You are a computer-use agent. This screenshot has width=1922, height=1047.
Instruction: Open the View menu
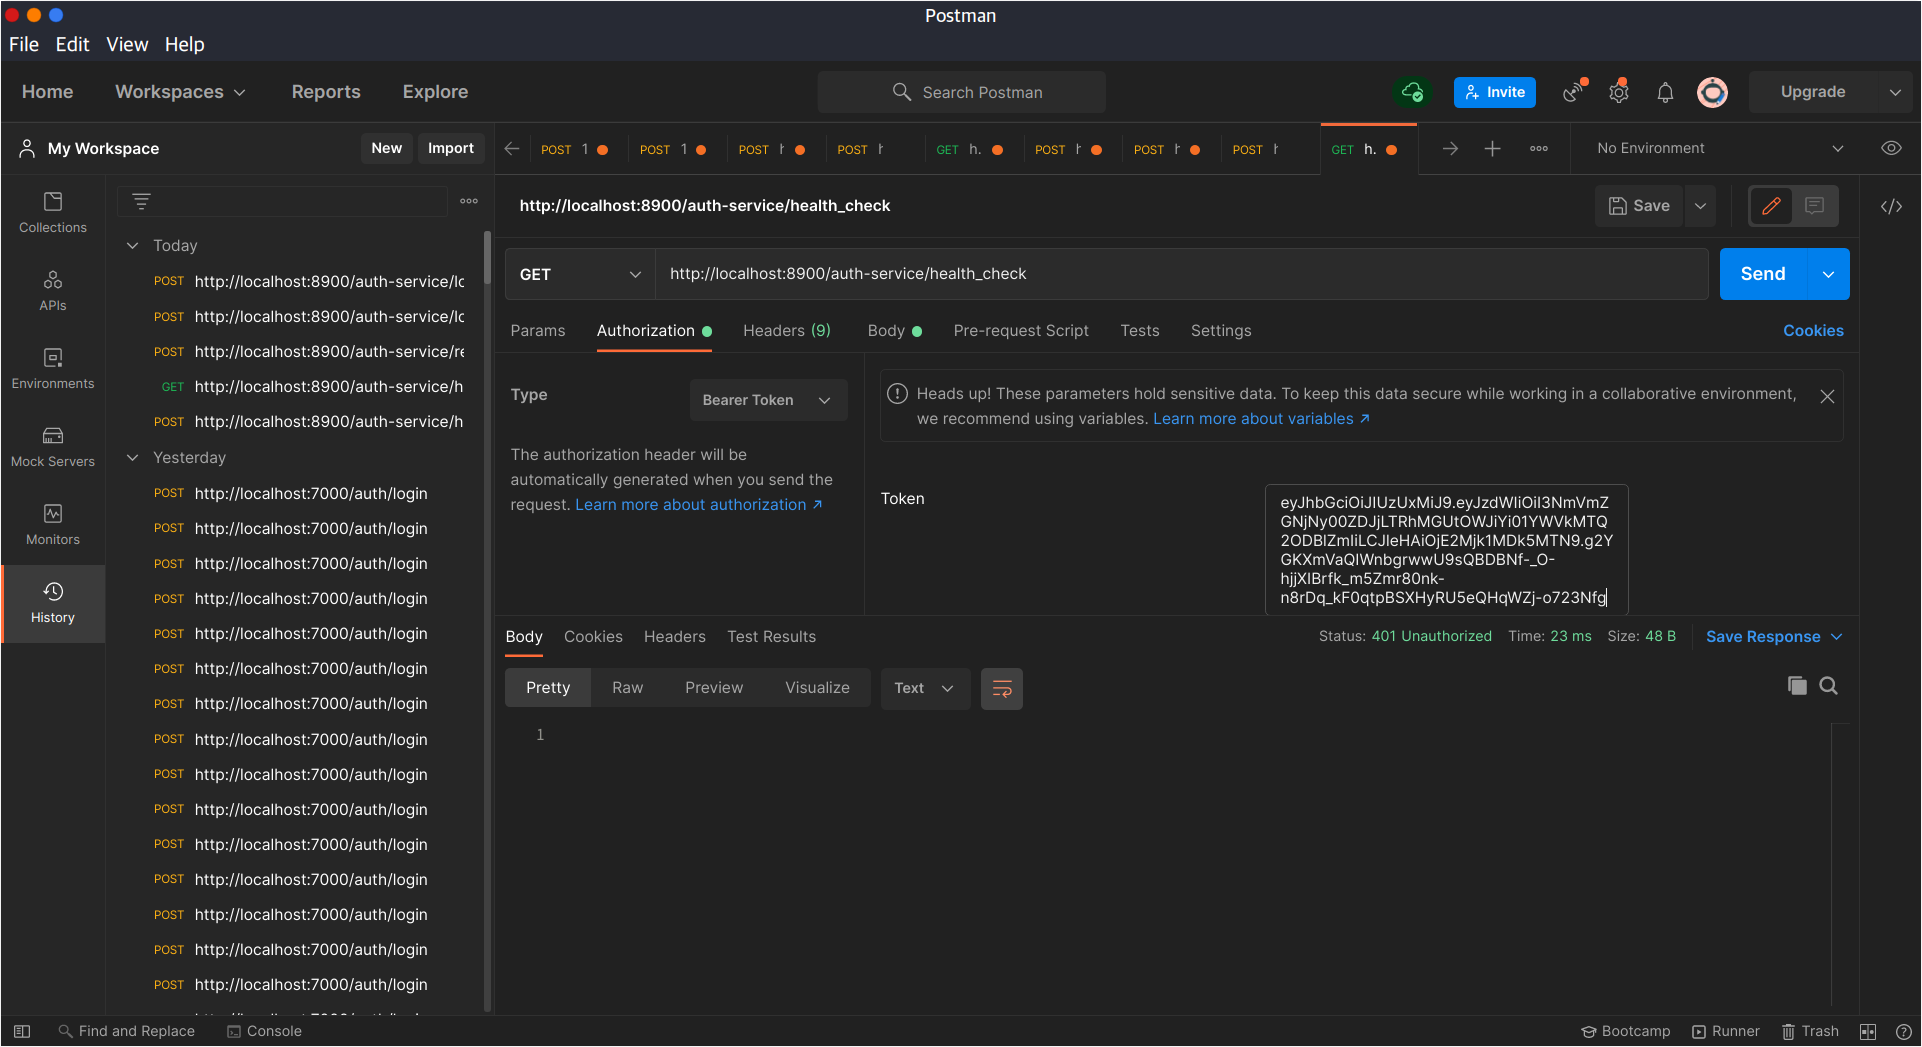127,44
